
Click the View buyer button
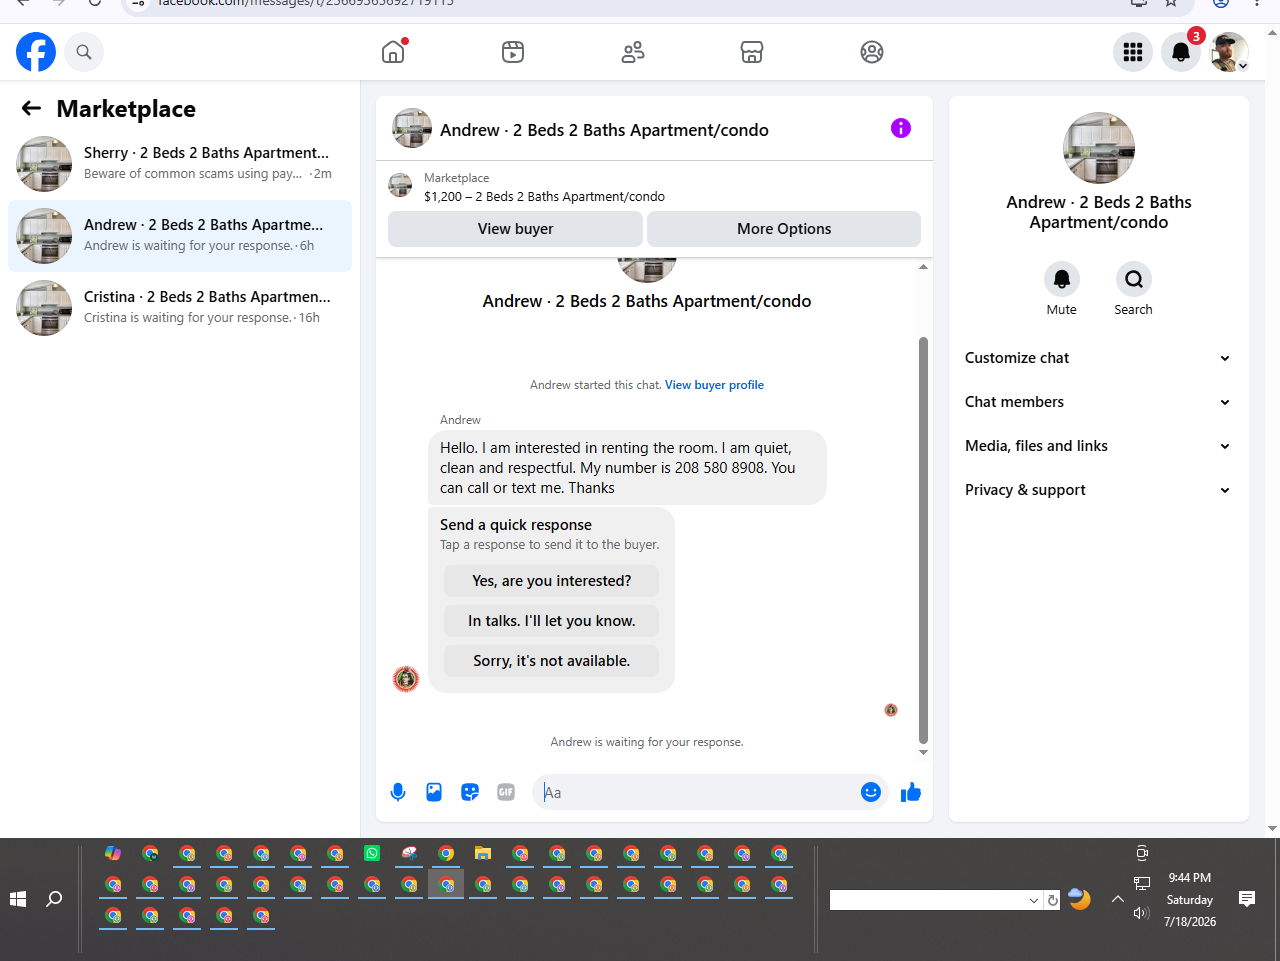(x=515, y=229)
